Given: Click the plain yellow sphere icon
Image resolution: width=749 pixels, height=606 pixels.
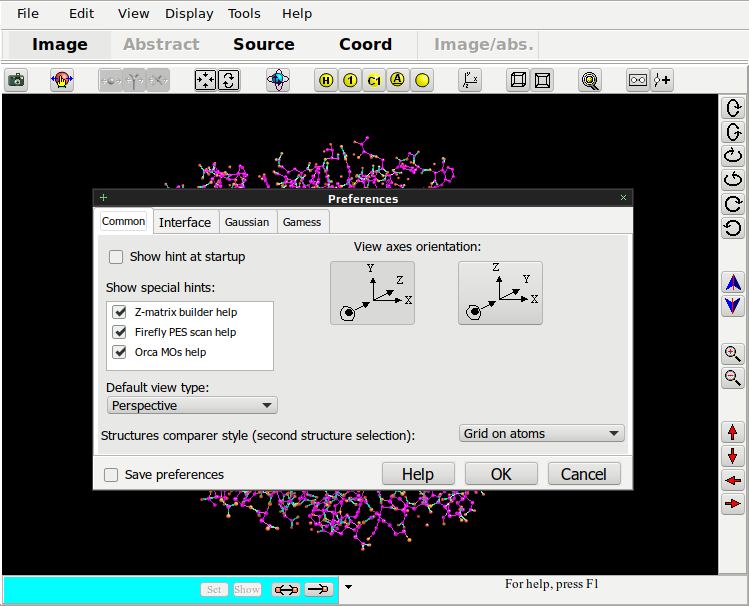Looking at the screenshot, I should click(x=422, y=80).
